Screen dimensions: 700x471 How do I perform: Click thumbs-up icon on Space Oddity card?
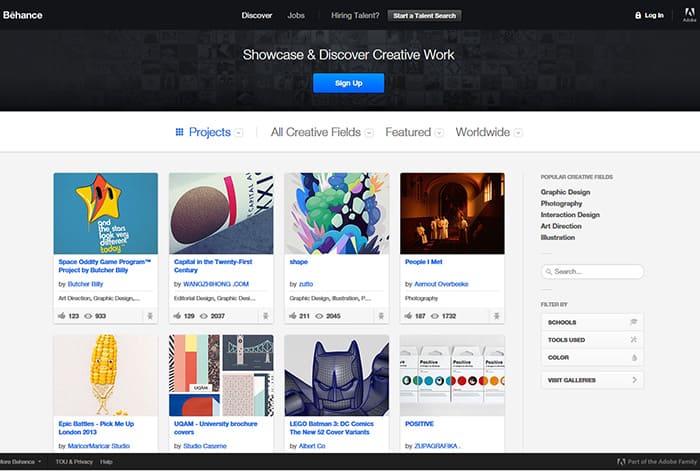(x=62, y=316)
